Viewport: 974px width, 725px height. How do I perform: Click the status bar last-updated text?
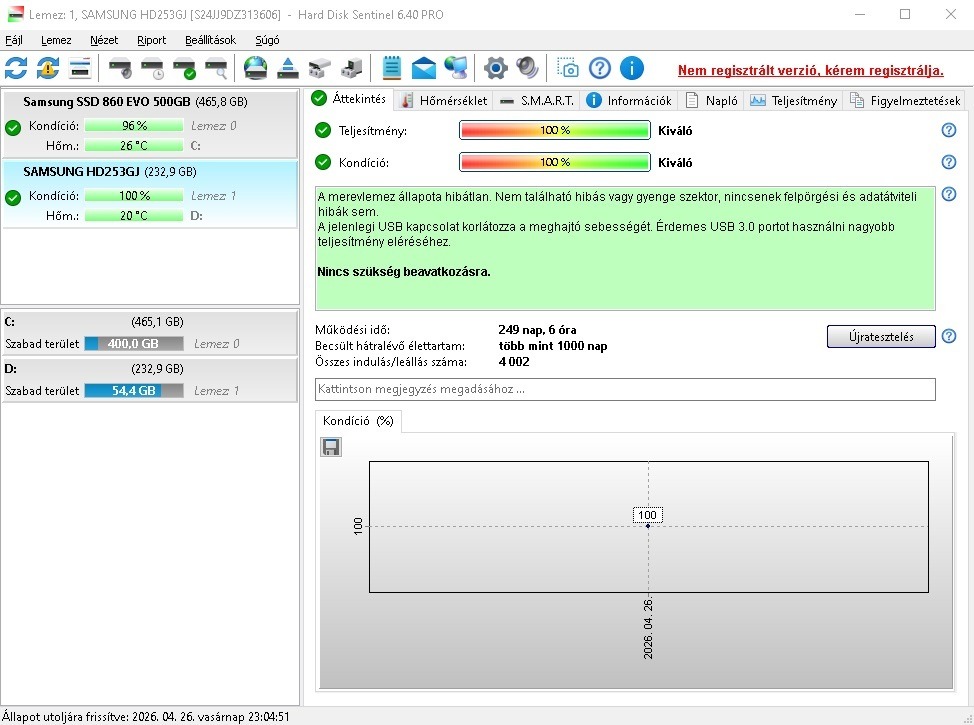click(x=146, y=716)
